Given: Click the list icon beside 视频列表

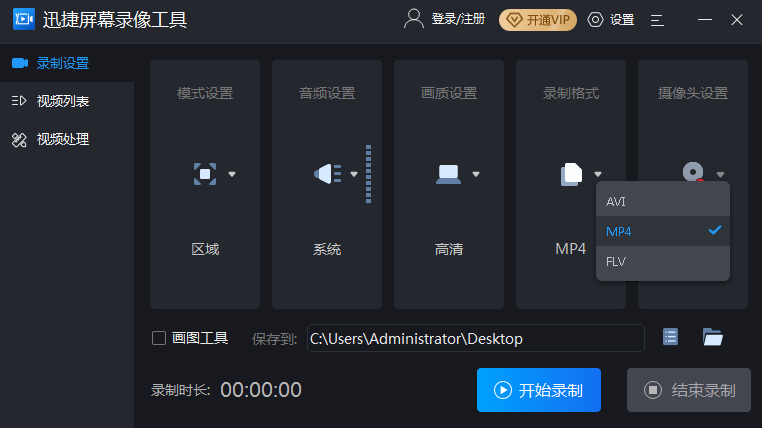Looking at the screenshot, I should pyautogui.click(x=19, y=101).
